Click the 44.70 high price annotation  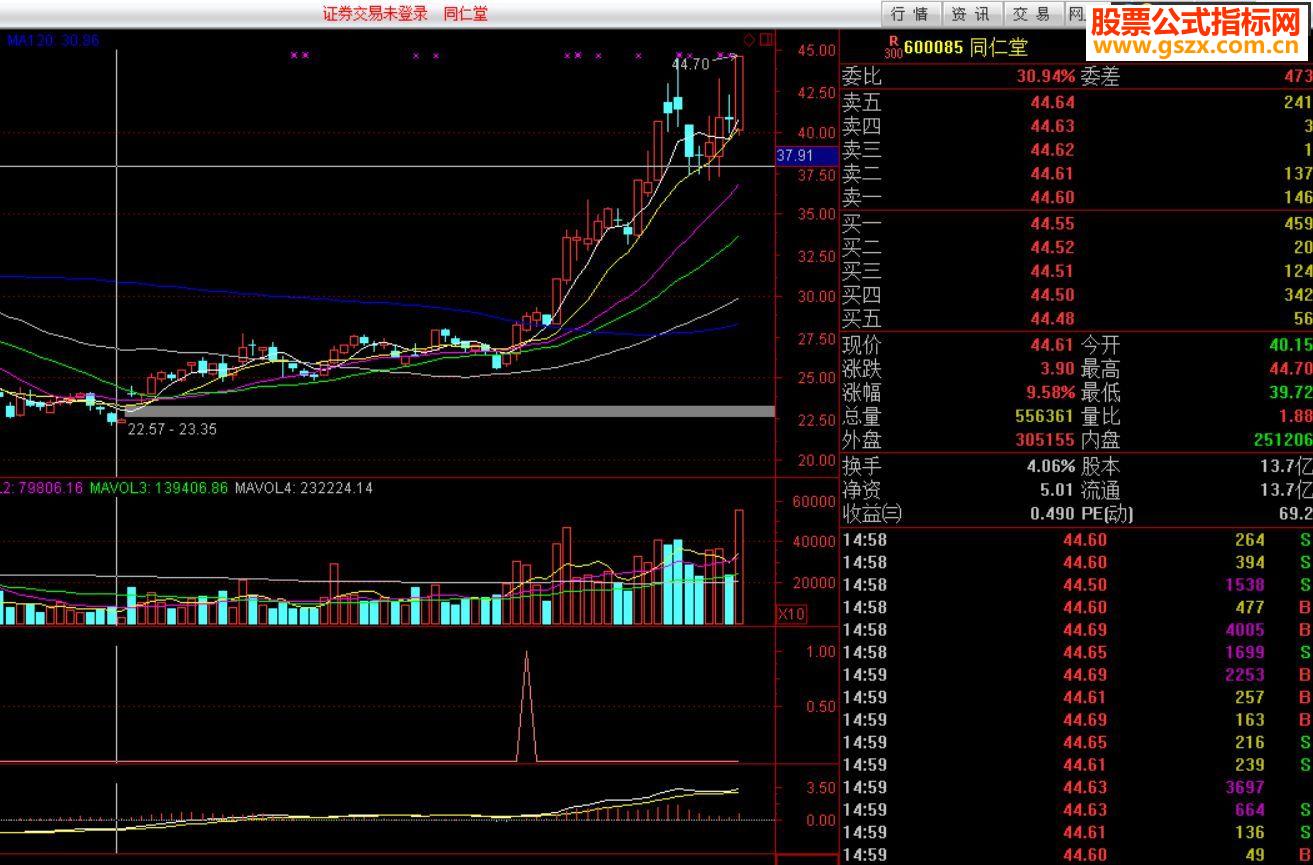pyautogui.click(x=690, y=64)
